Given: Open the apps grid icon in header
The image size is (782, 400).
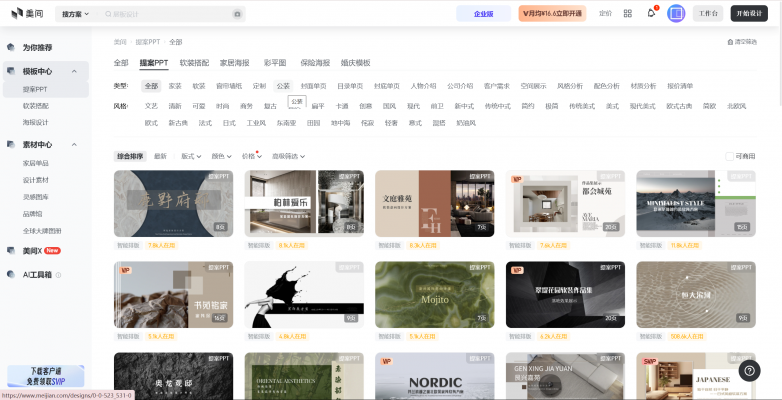Looking at the screenshot, I should (x=628, y=13).
